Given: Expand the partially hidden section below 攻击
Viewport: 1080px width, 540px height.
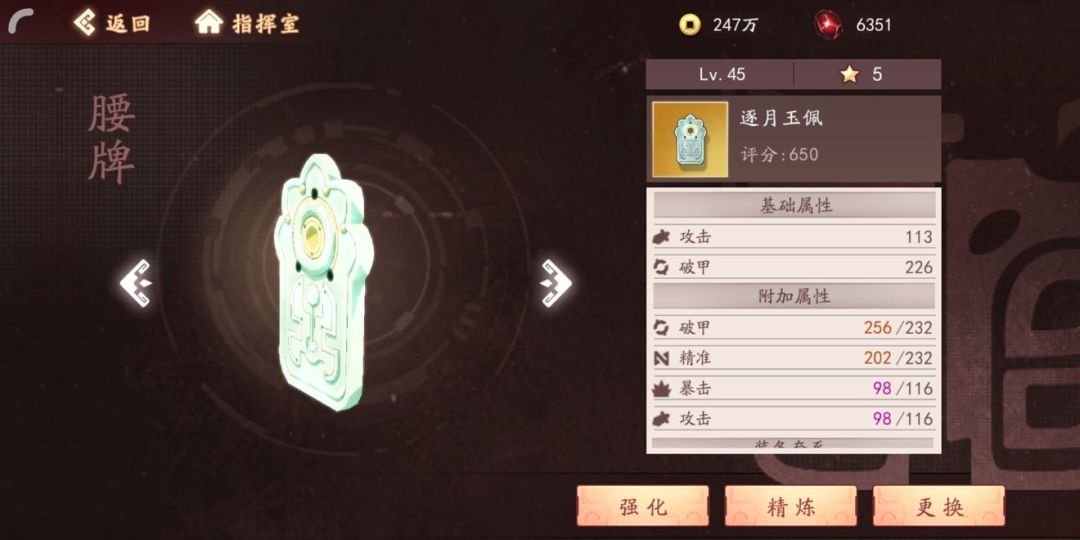Looking at the screenshot, I should (x=794, y=444).
